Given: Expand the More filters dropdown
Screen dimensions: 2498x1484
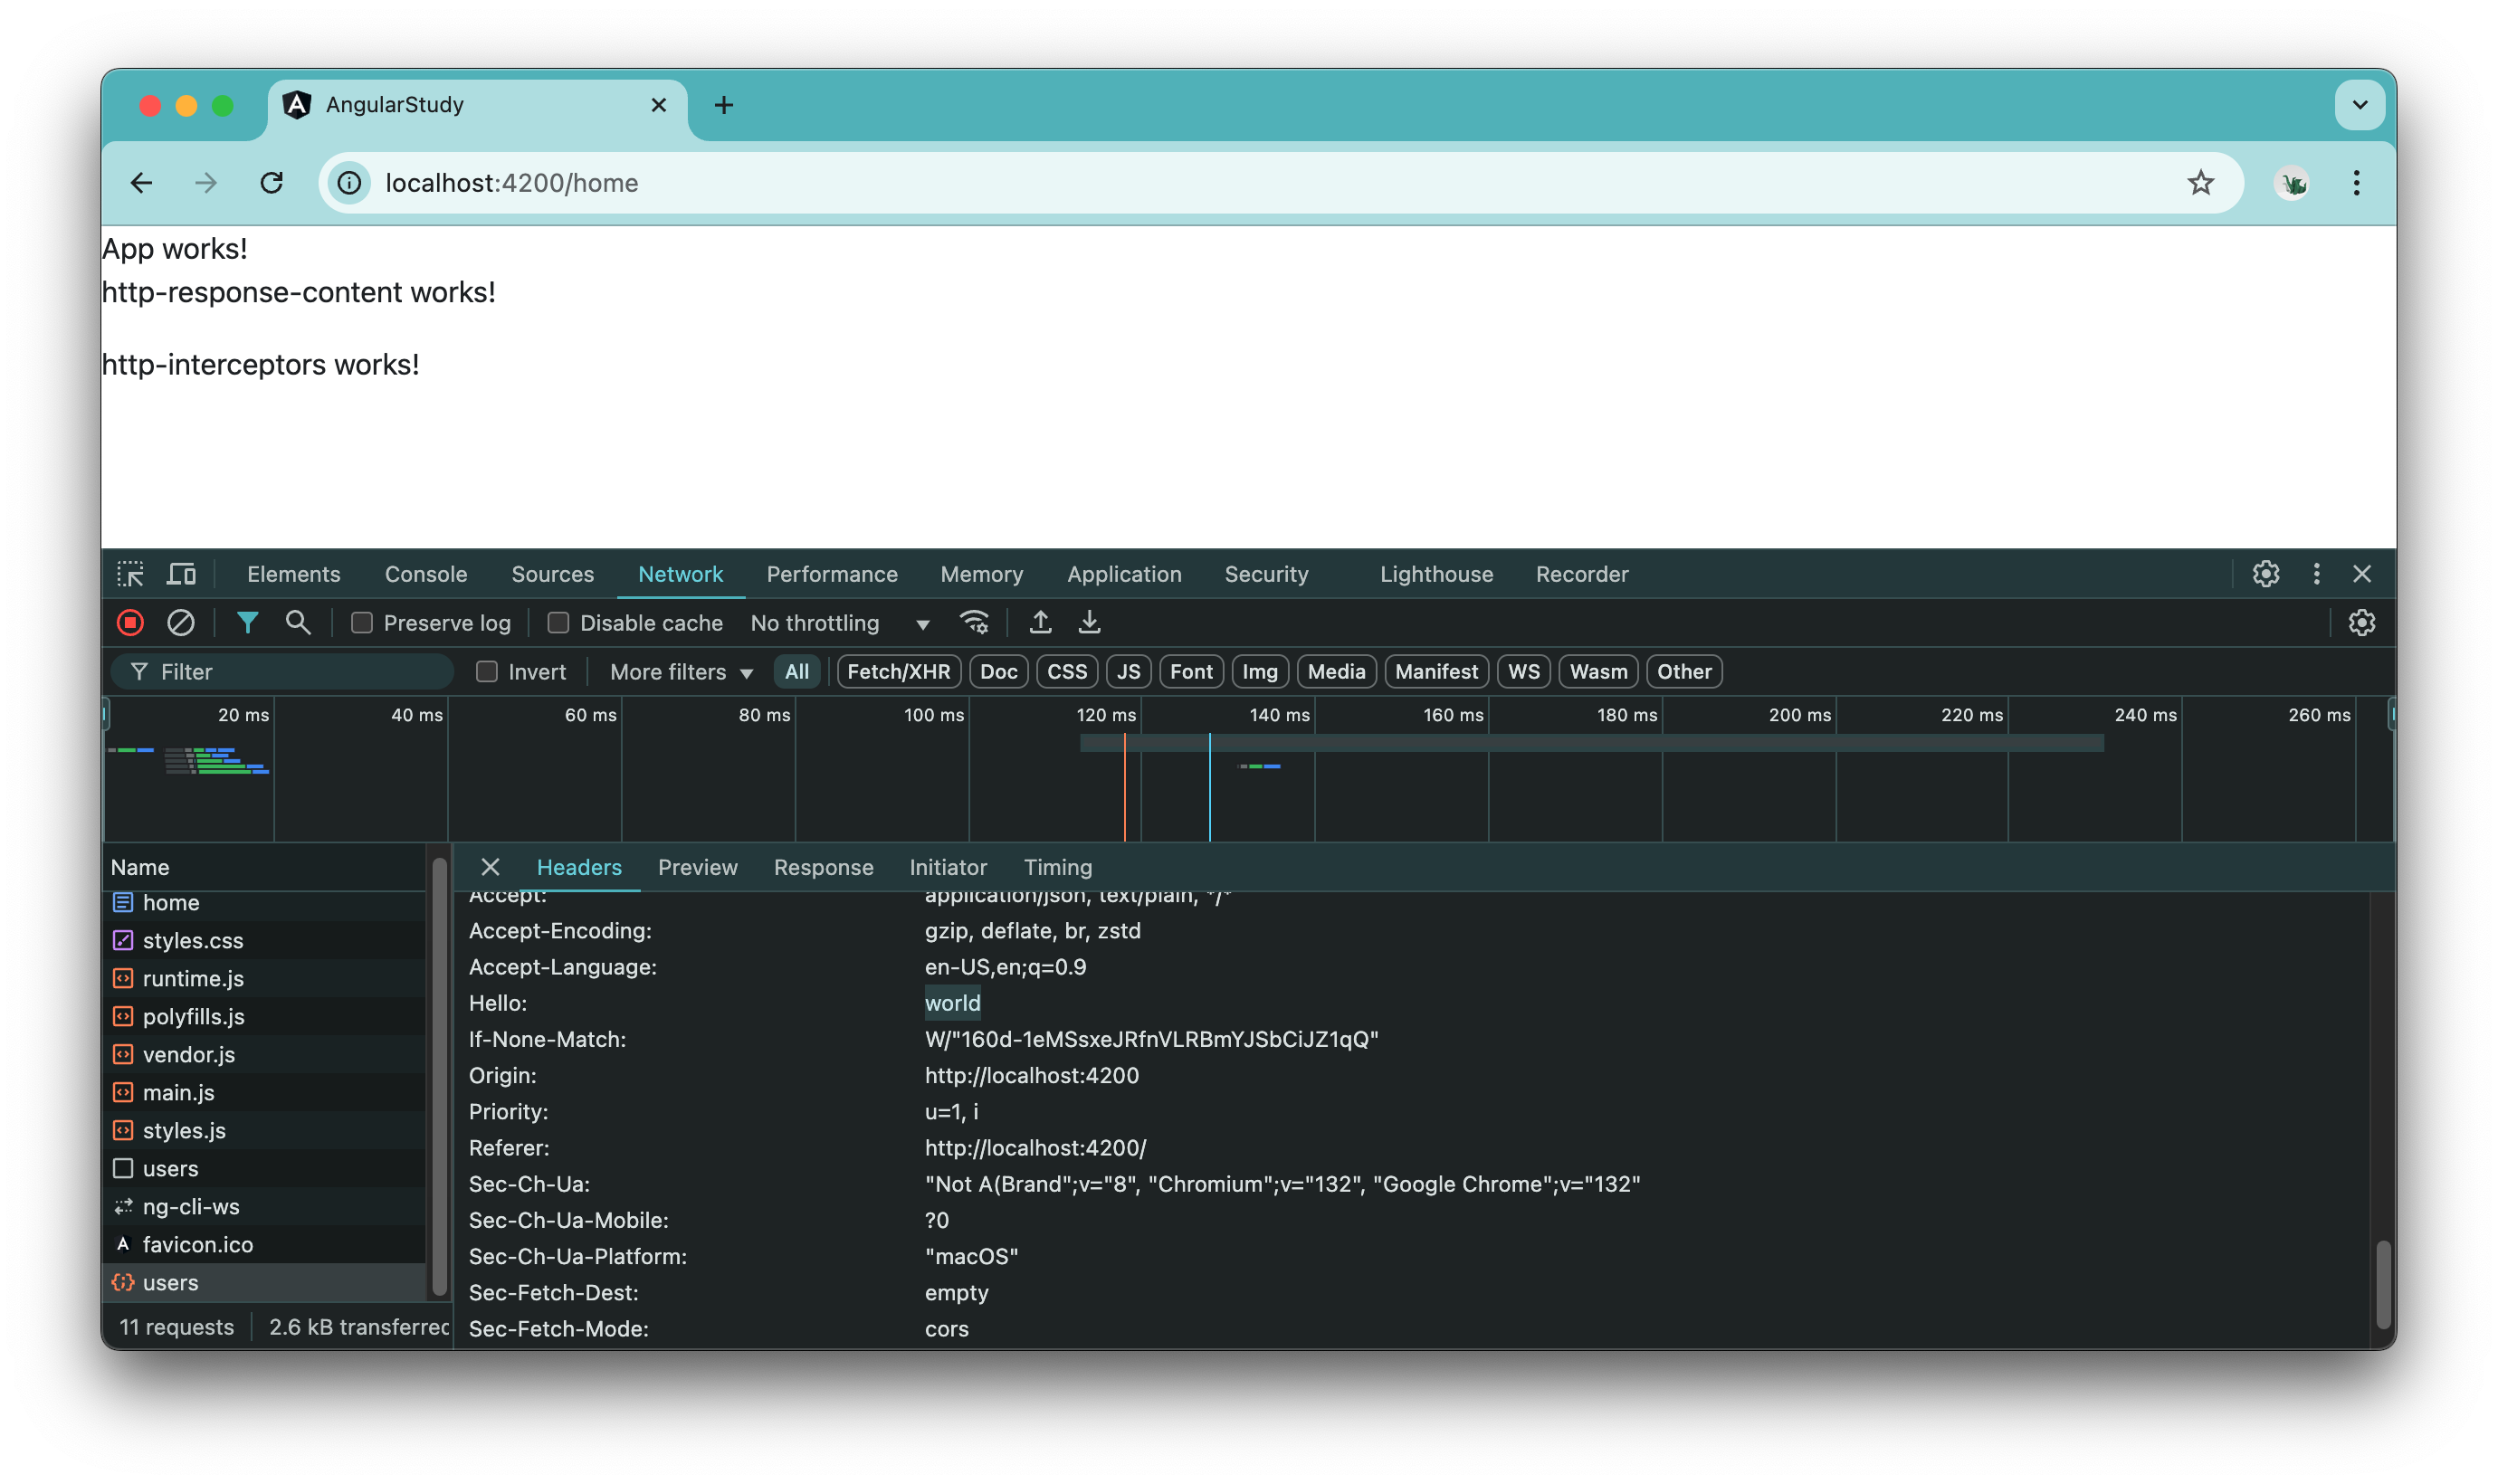Looking at the screenshot, I should click(x=679, y=671).
